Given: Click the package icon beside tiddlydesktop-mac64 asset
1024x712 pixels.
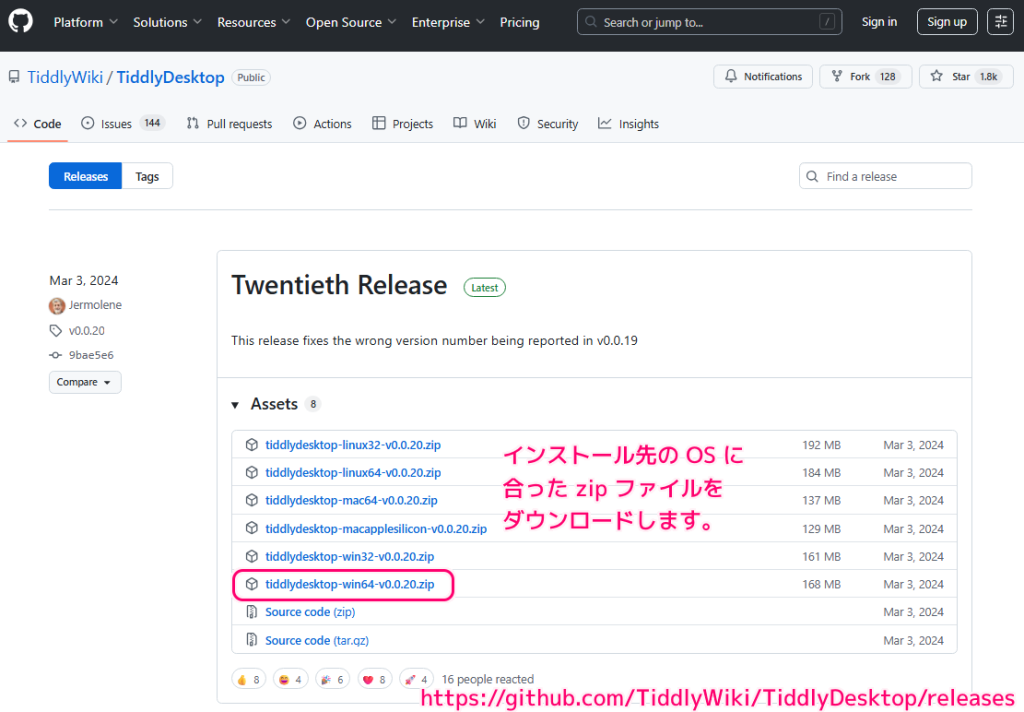Looking at the screenshot, I should tap(251, 500).
